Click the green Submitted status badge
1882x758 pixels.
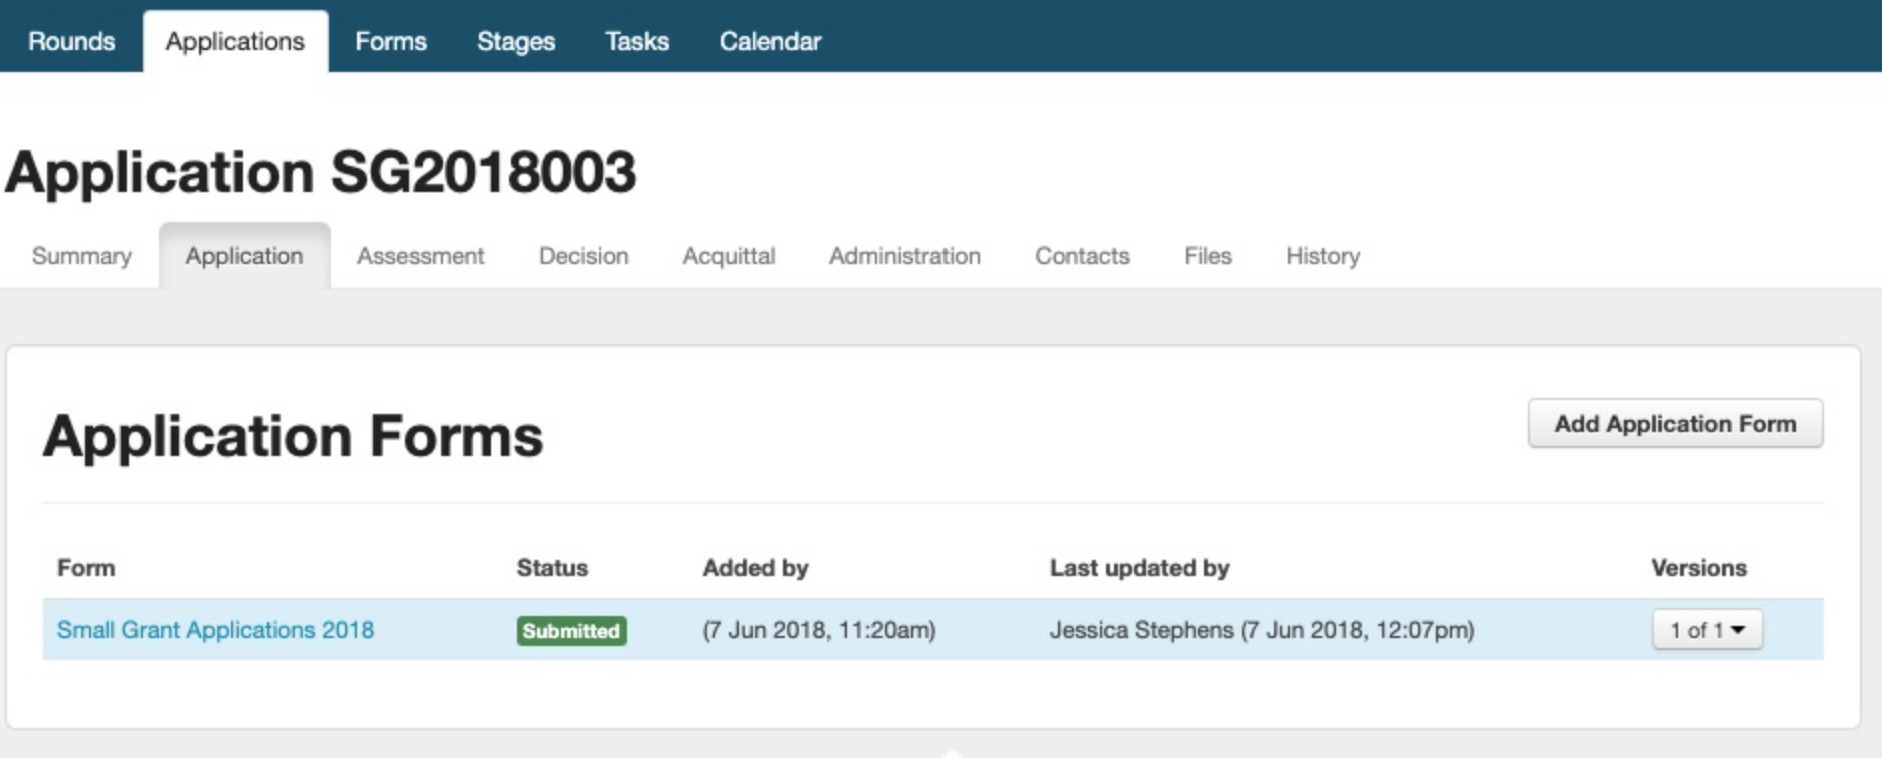pyautogui.click(x=571, y=631)
